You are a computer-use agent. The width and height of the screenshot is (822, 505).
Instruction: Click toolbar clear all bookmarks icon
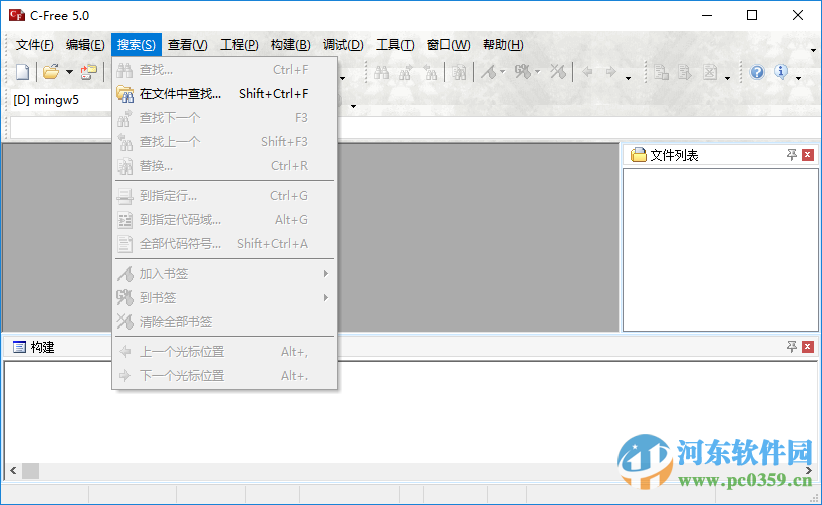[558, 72]
